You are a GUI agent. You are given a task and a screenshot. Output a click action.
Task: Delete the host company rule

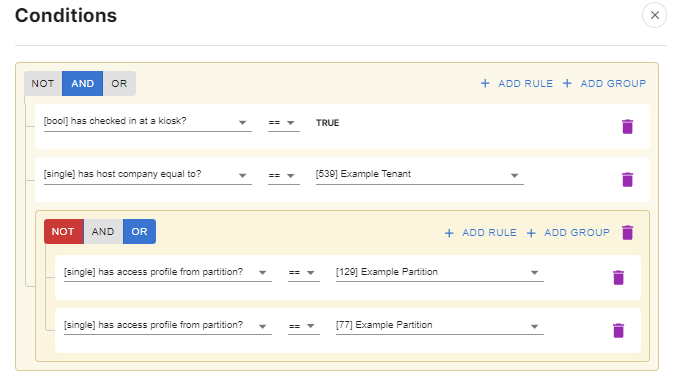(x=627, y=179)
